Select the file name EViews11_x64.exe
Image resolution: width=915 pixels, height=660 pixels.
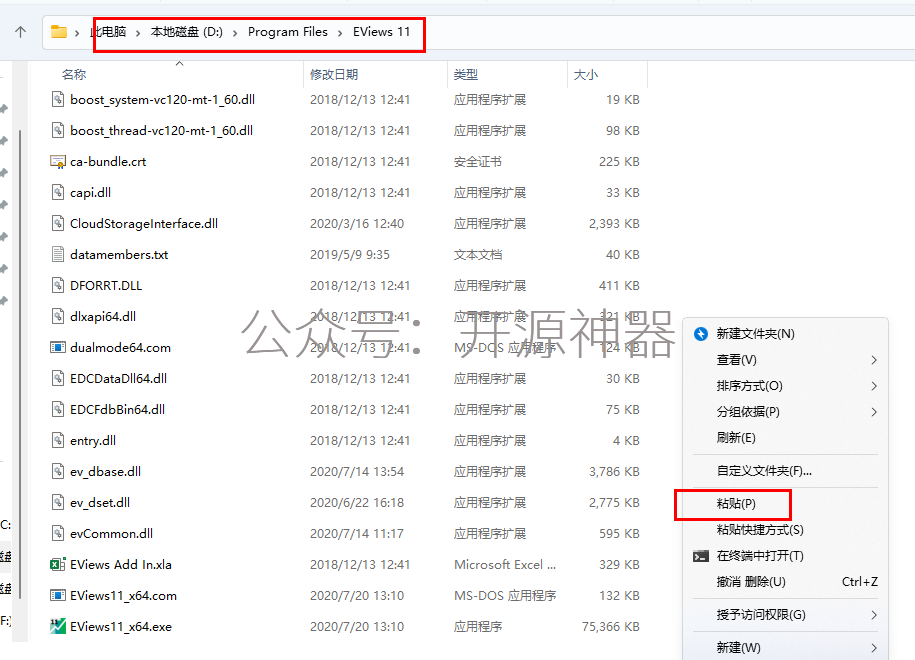pyautogui.click(x=121, y=627)
